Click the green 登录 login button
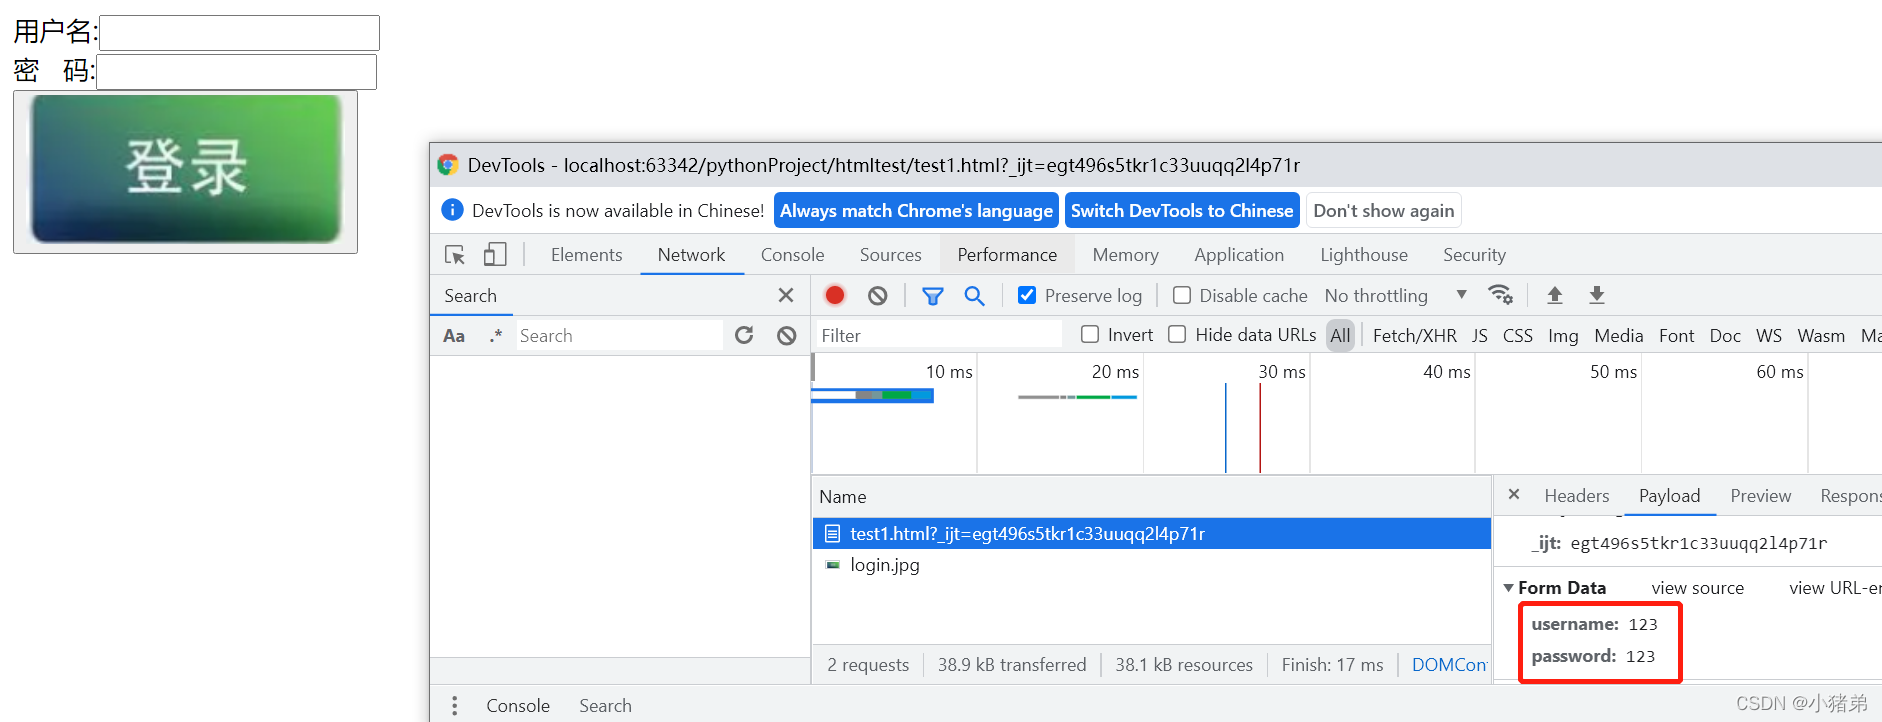The height and width of the screenshot is (722, 1882). pyautogui.click(x=185, y=171)
